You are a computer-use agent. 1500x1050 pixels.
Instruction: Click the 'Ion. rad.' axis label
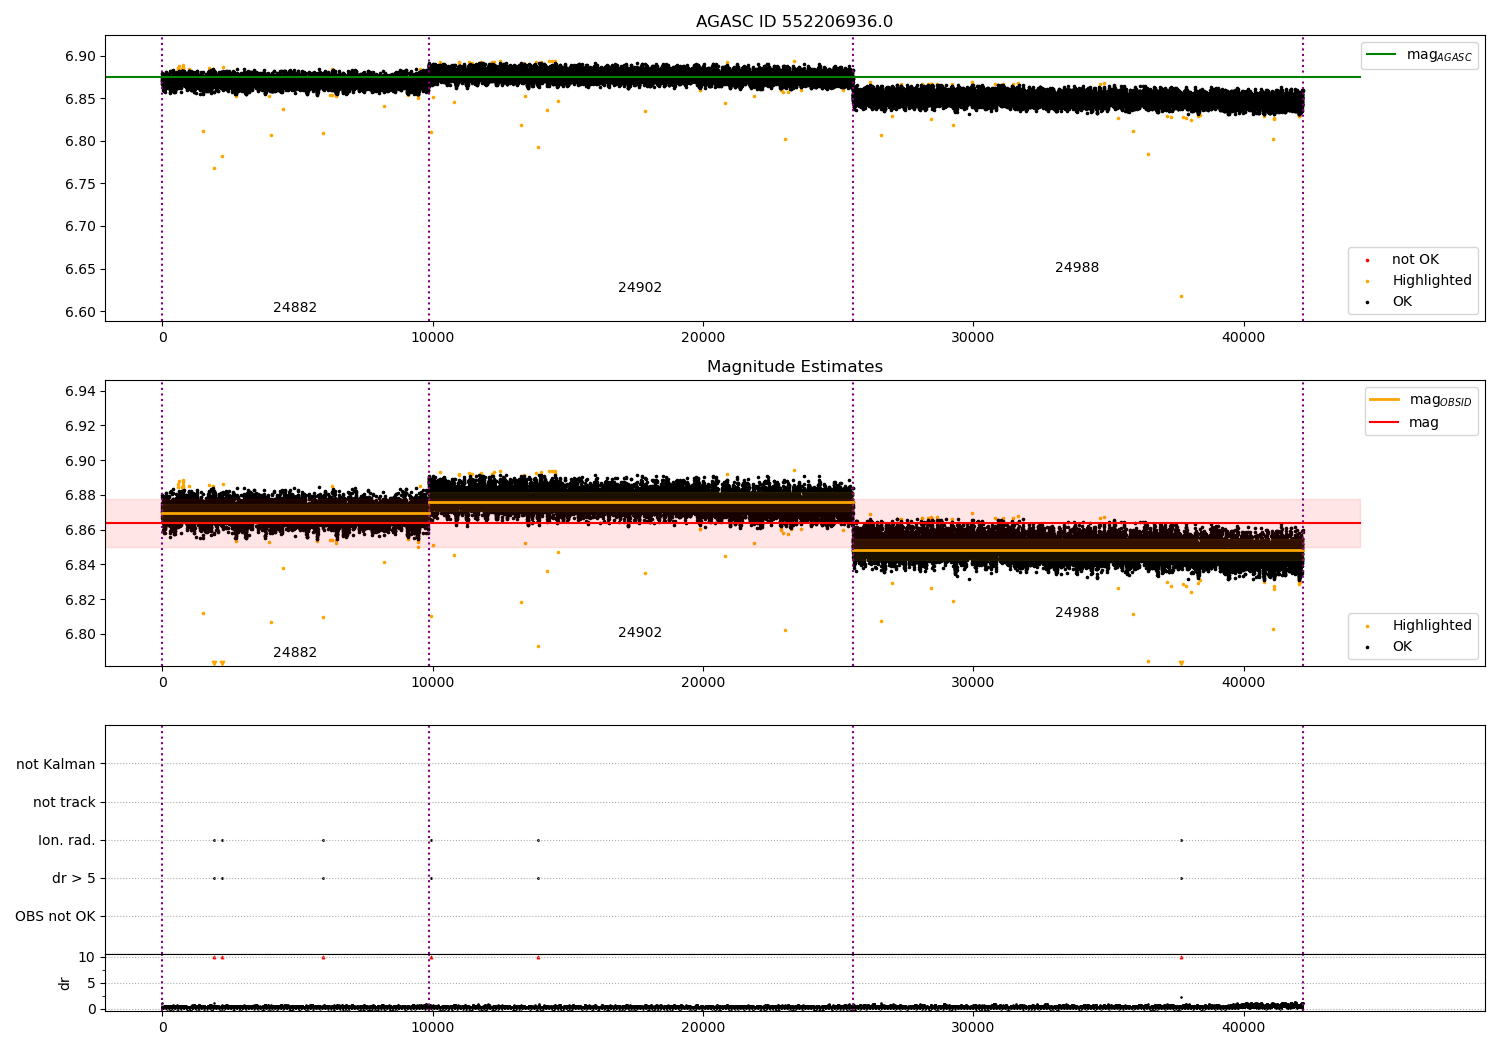[67, 840]
